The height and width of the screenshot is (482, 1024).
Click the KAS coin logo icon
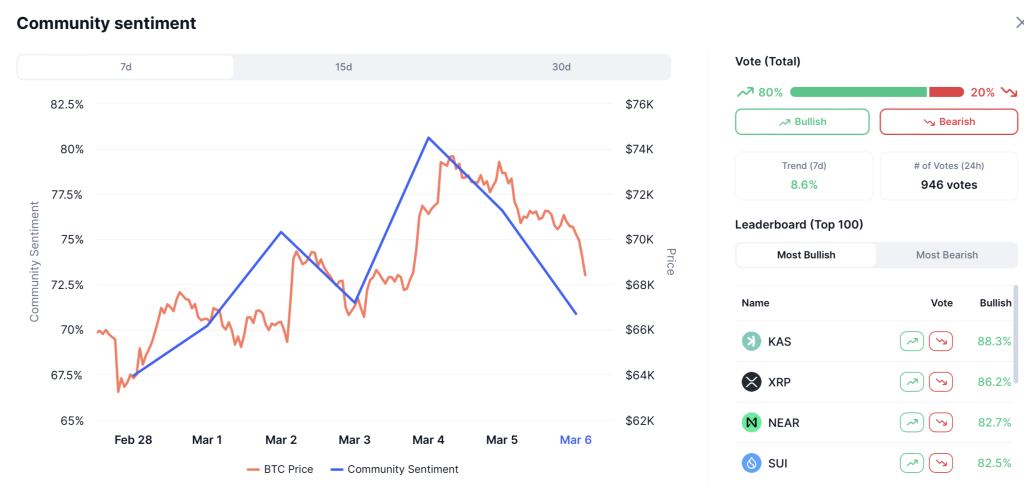[x=752, y=341]
